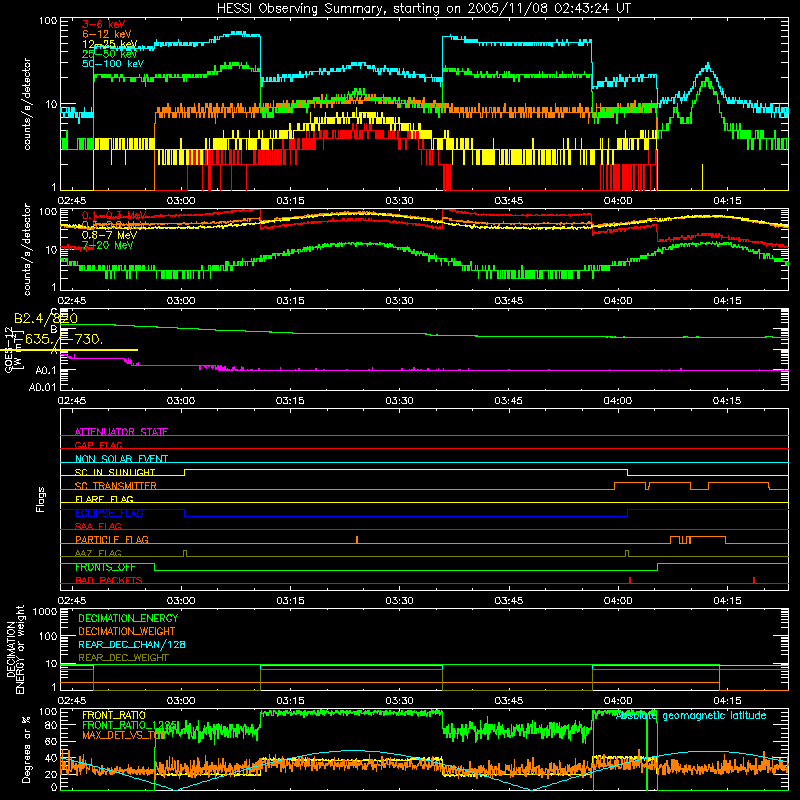Viewport: 800px width, 800px height.
Task: Select the SC_IN_SUNLIGHT flag label
Action: [x=115, y=472]
